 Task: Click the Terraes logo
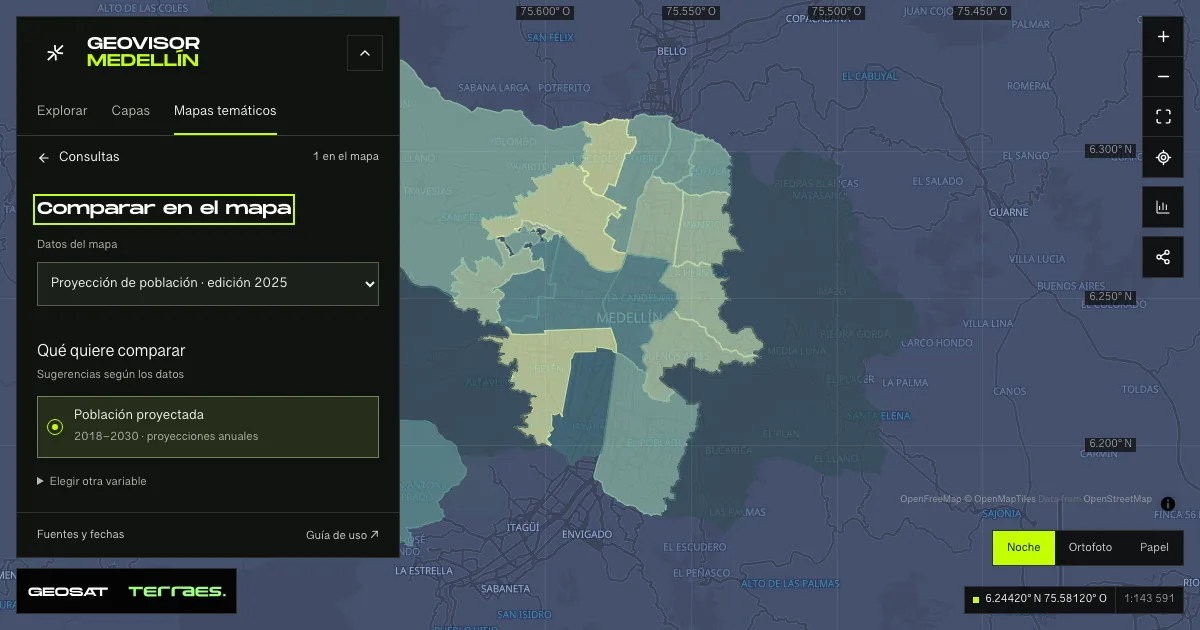coord(177,592)
